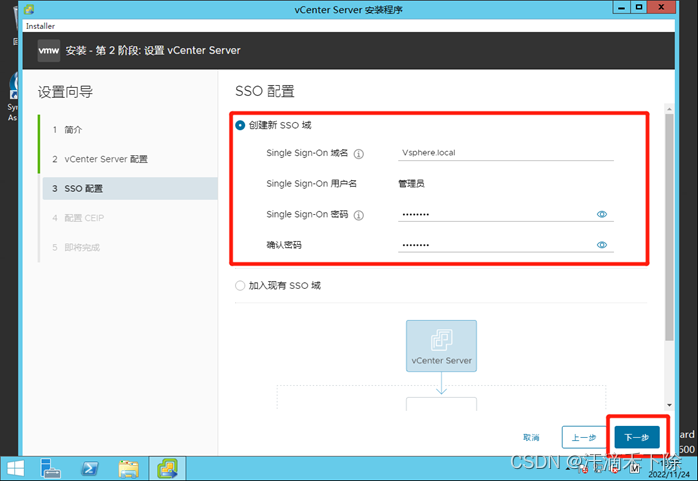Reveal the 确认密码 field with eye icon
The width and height of the screenshot is (698, 481).
tap(601, 245)
